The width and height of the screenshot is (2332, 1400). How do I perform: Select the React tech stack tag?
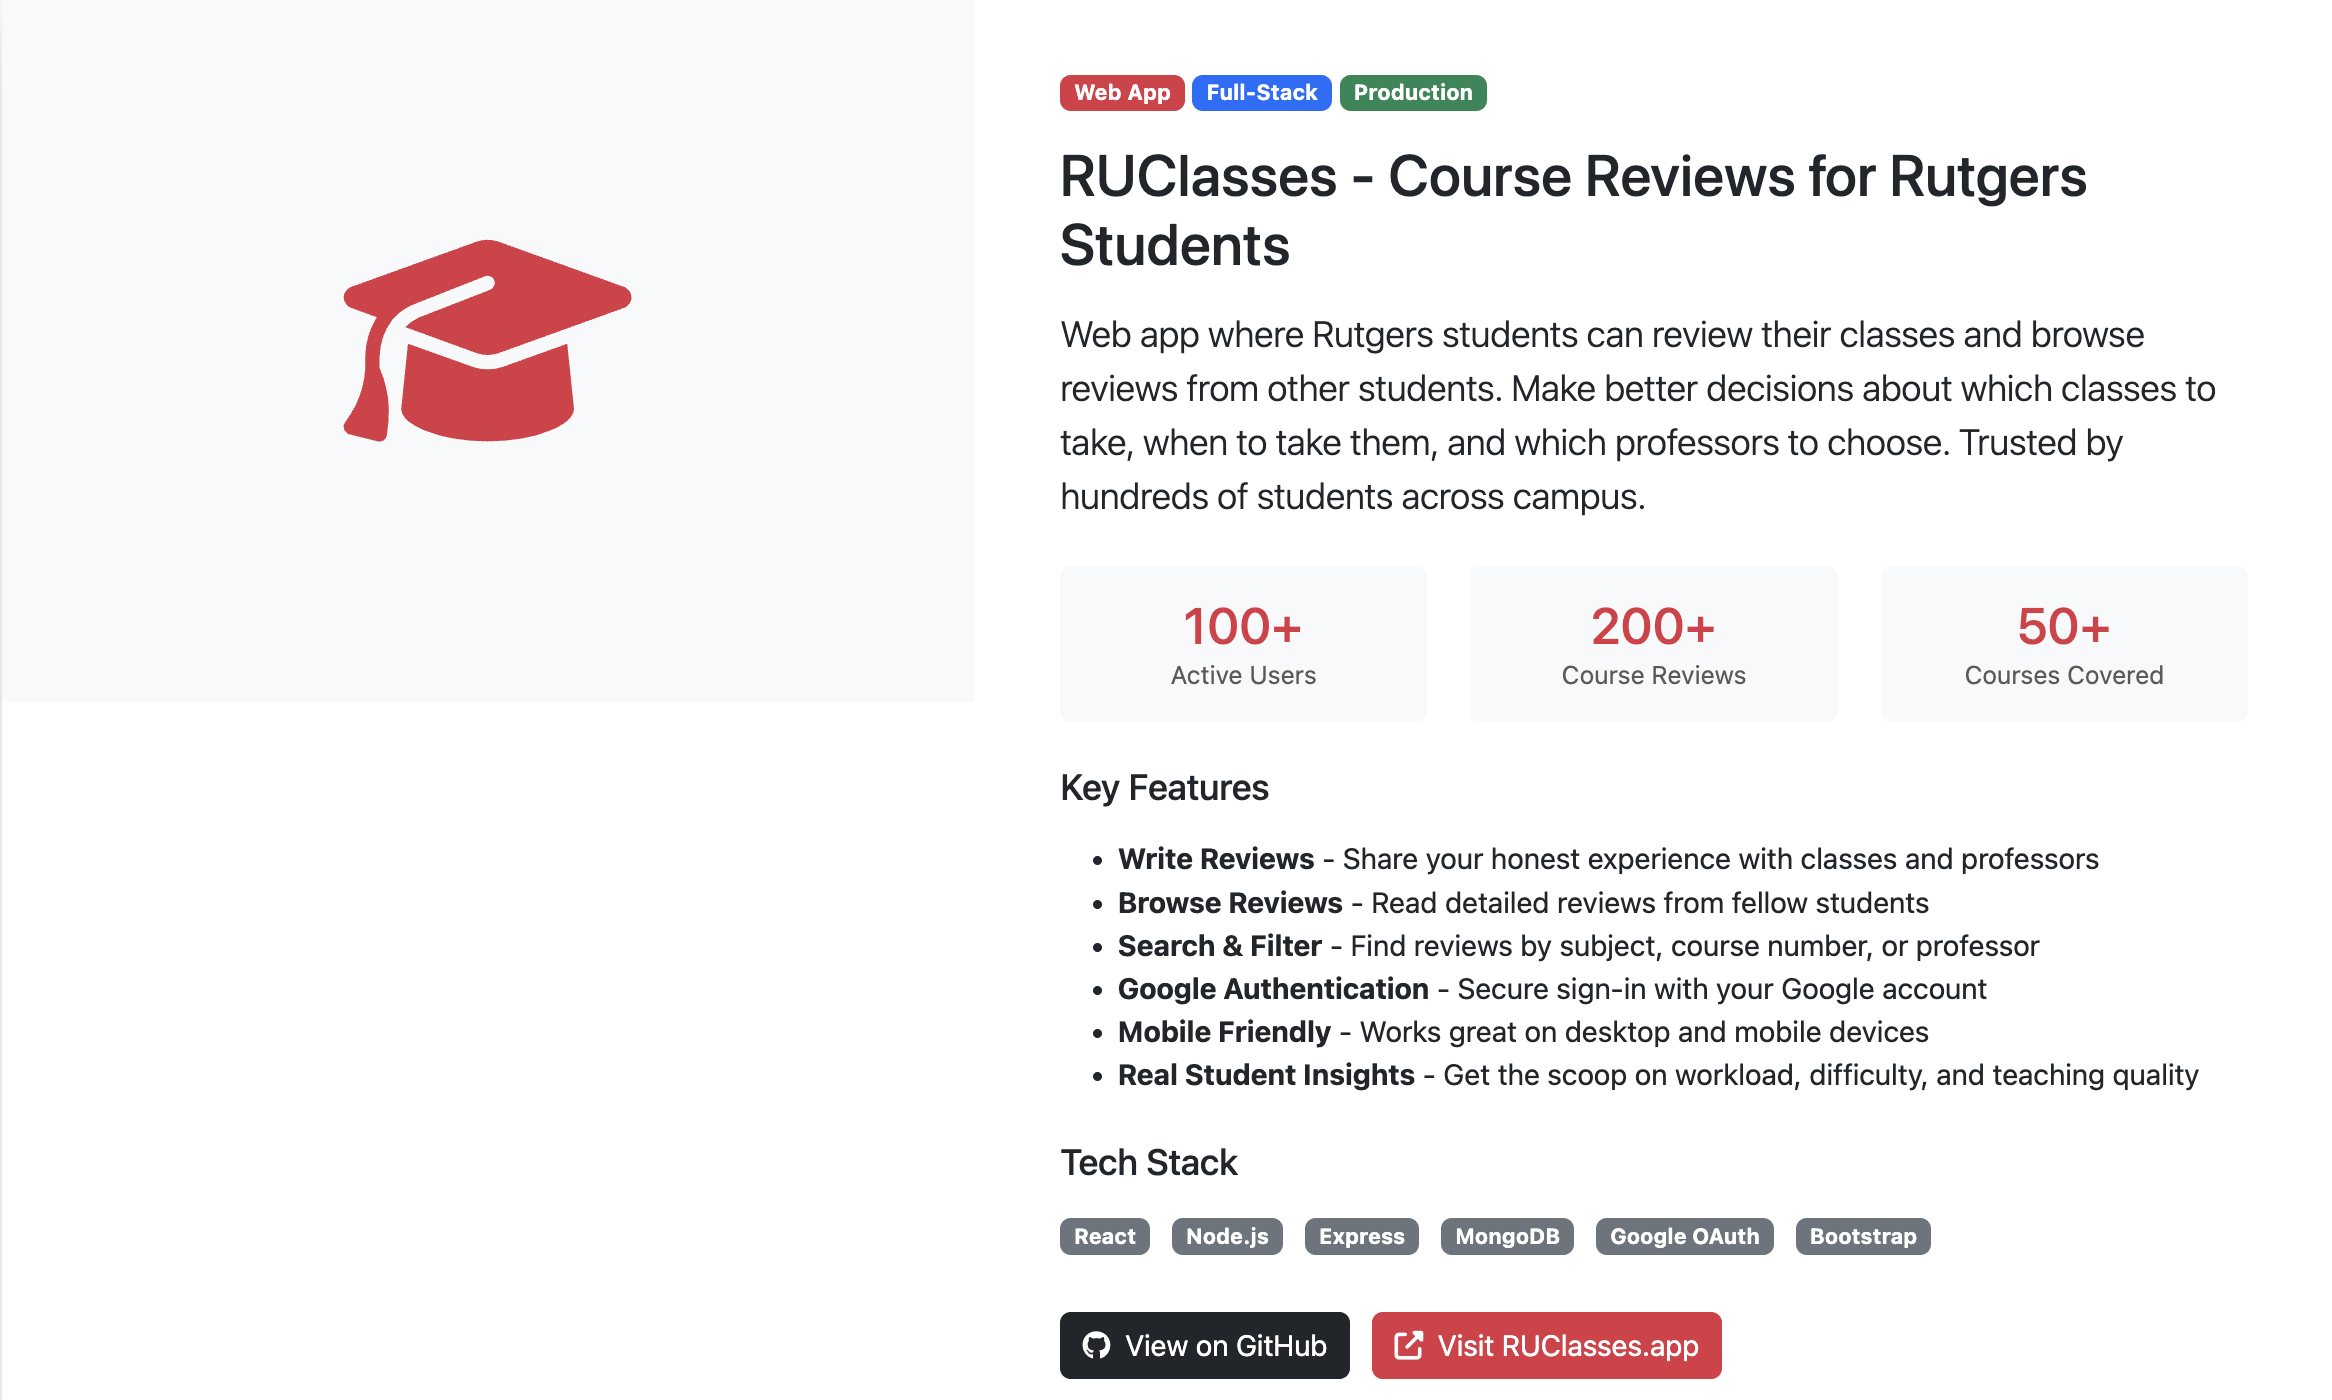1104,1236
